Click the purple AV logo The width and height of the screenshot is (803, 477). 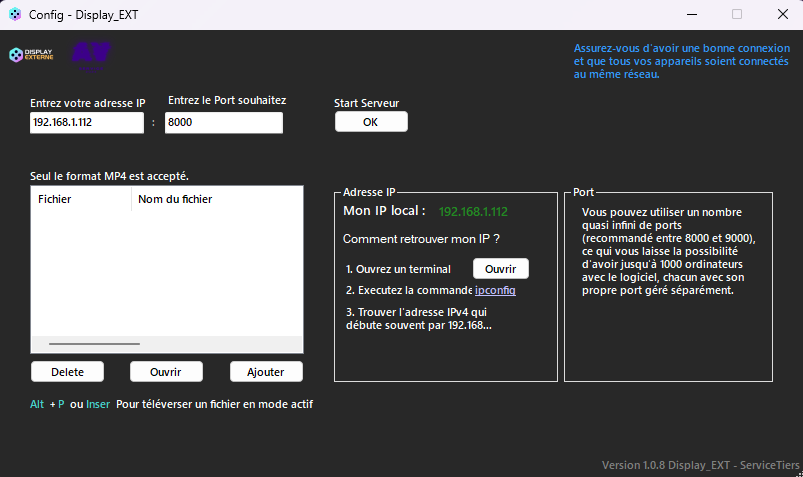91,55
